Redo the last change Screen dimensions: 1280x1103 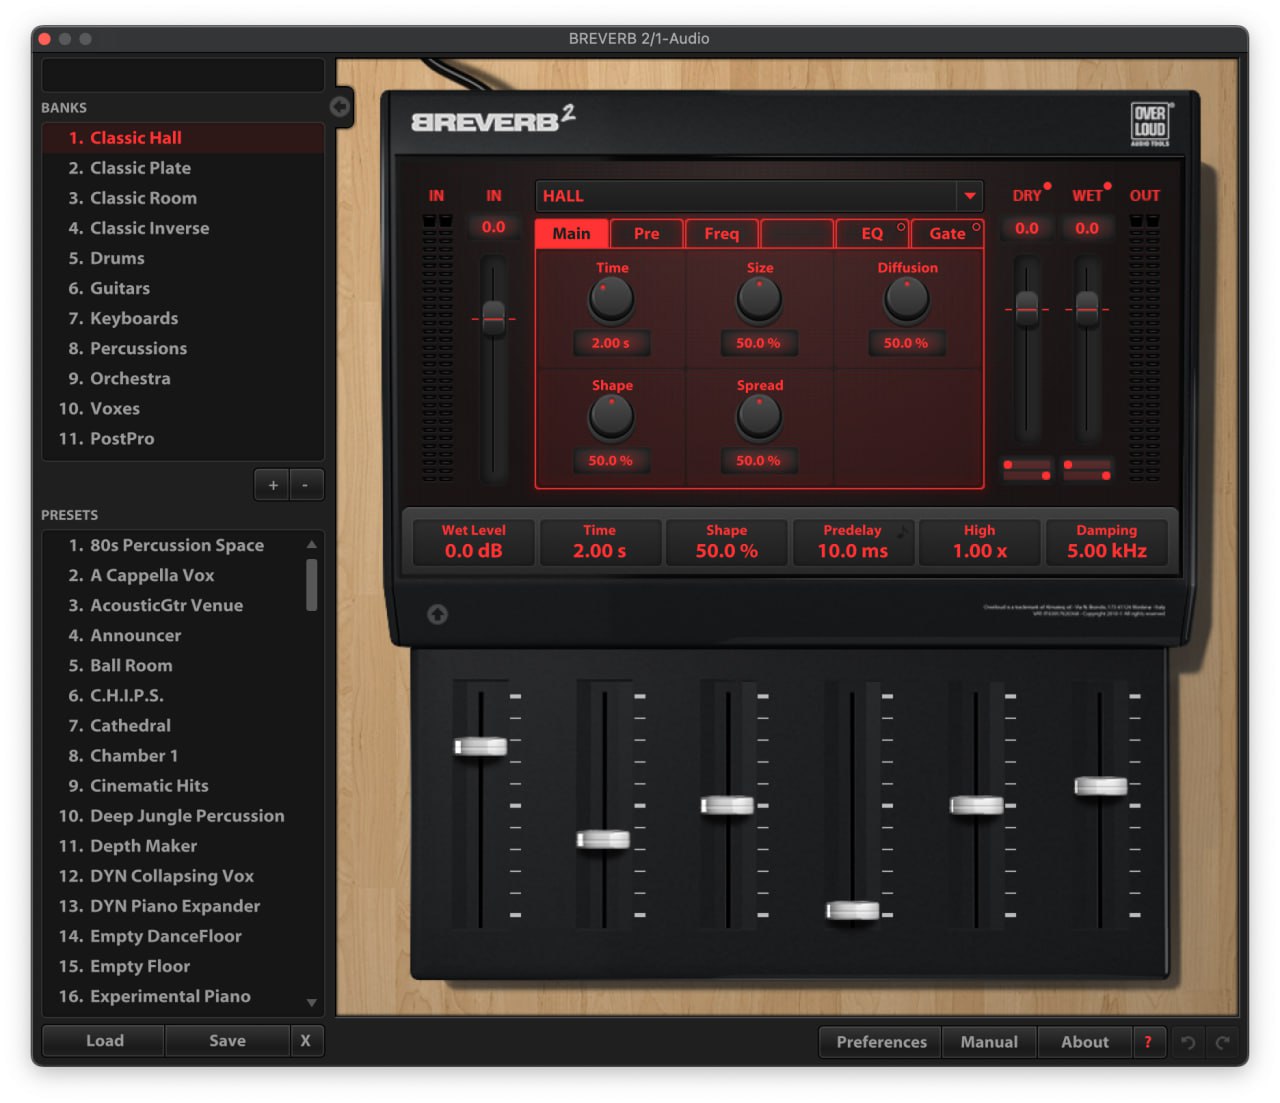click(x=1222, y=1042)
